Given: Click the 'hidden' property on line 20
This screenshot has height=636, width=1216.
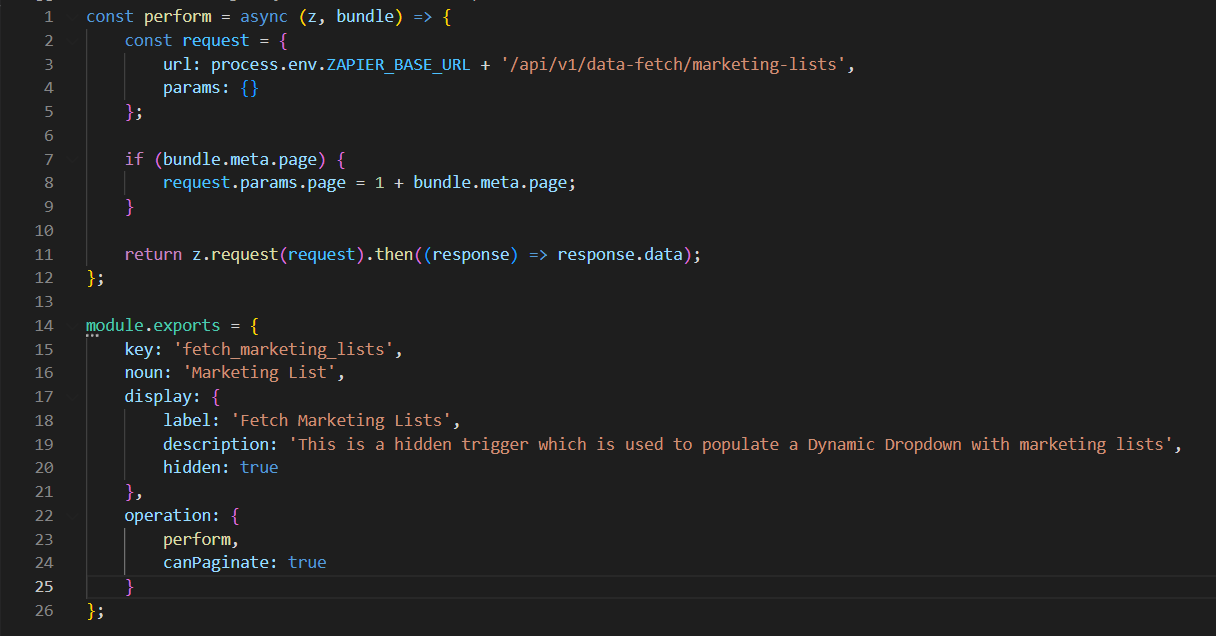Looking at the screenshot, I should coord(192,467).
